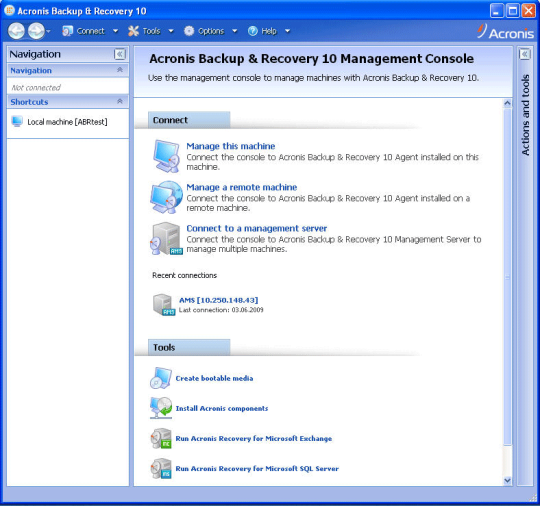Click the Manage this machine icon
The height and width of the screenshot is (506, 540).
click(x=167, y=156)
